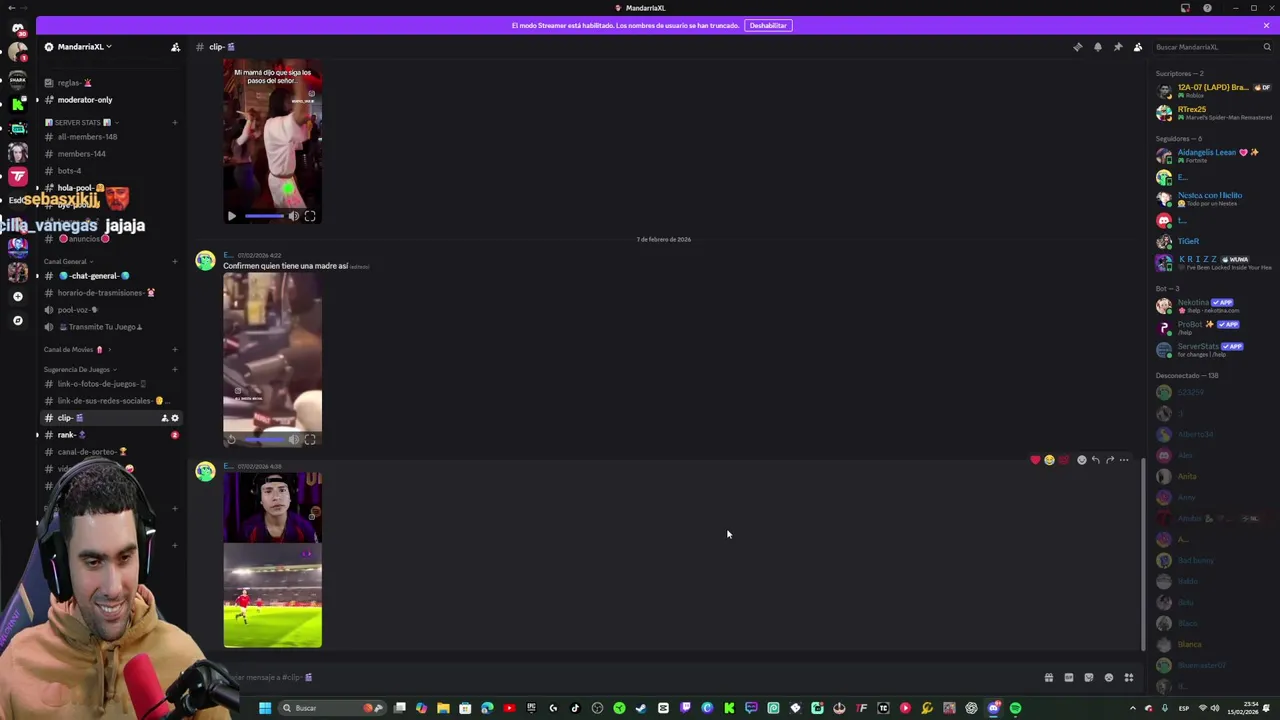Select the SHARK server icon in sidebar
The image size is (1280, 720).
17,78
